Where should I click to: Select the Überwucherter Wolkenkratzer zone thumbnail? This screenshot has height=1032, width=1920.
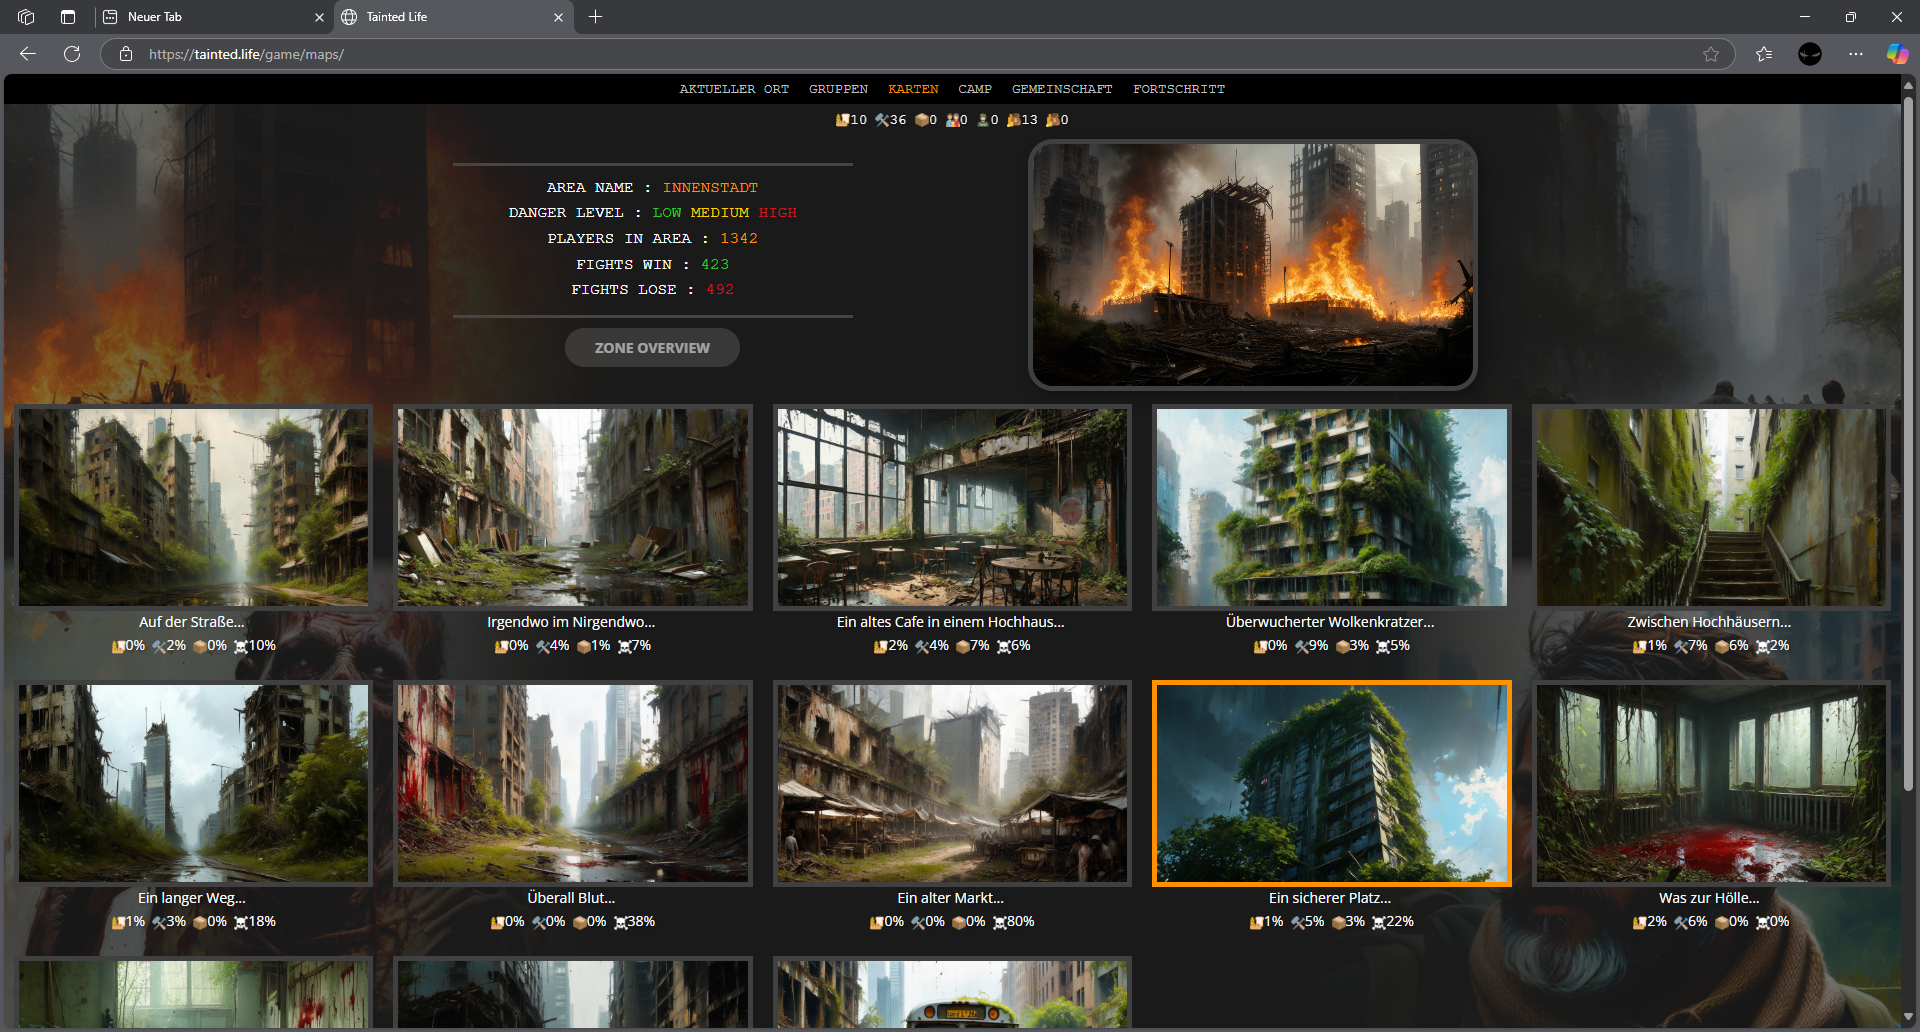point(1331,507)
